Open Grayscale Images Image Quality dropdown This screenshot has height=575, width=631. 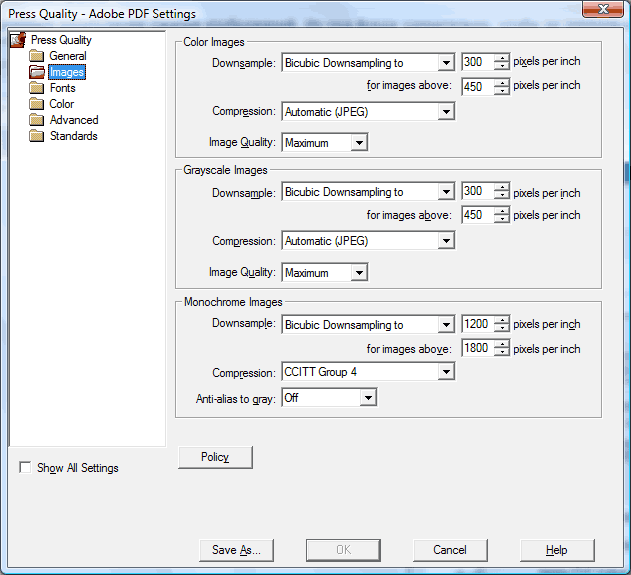(325, 272)
